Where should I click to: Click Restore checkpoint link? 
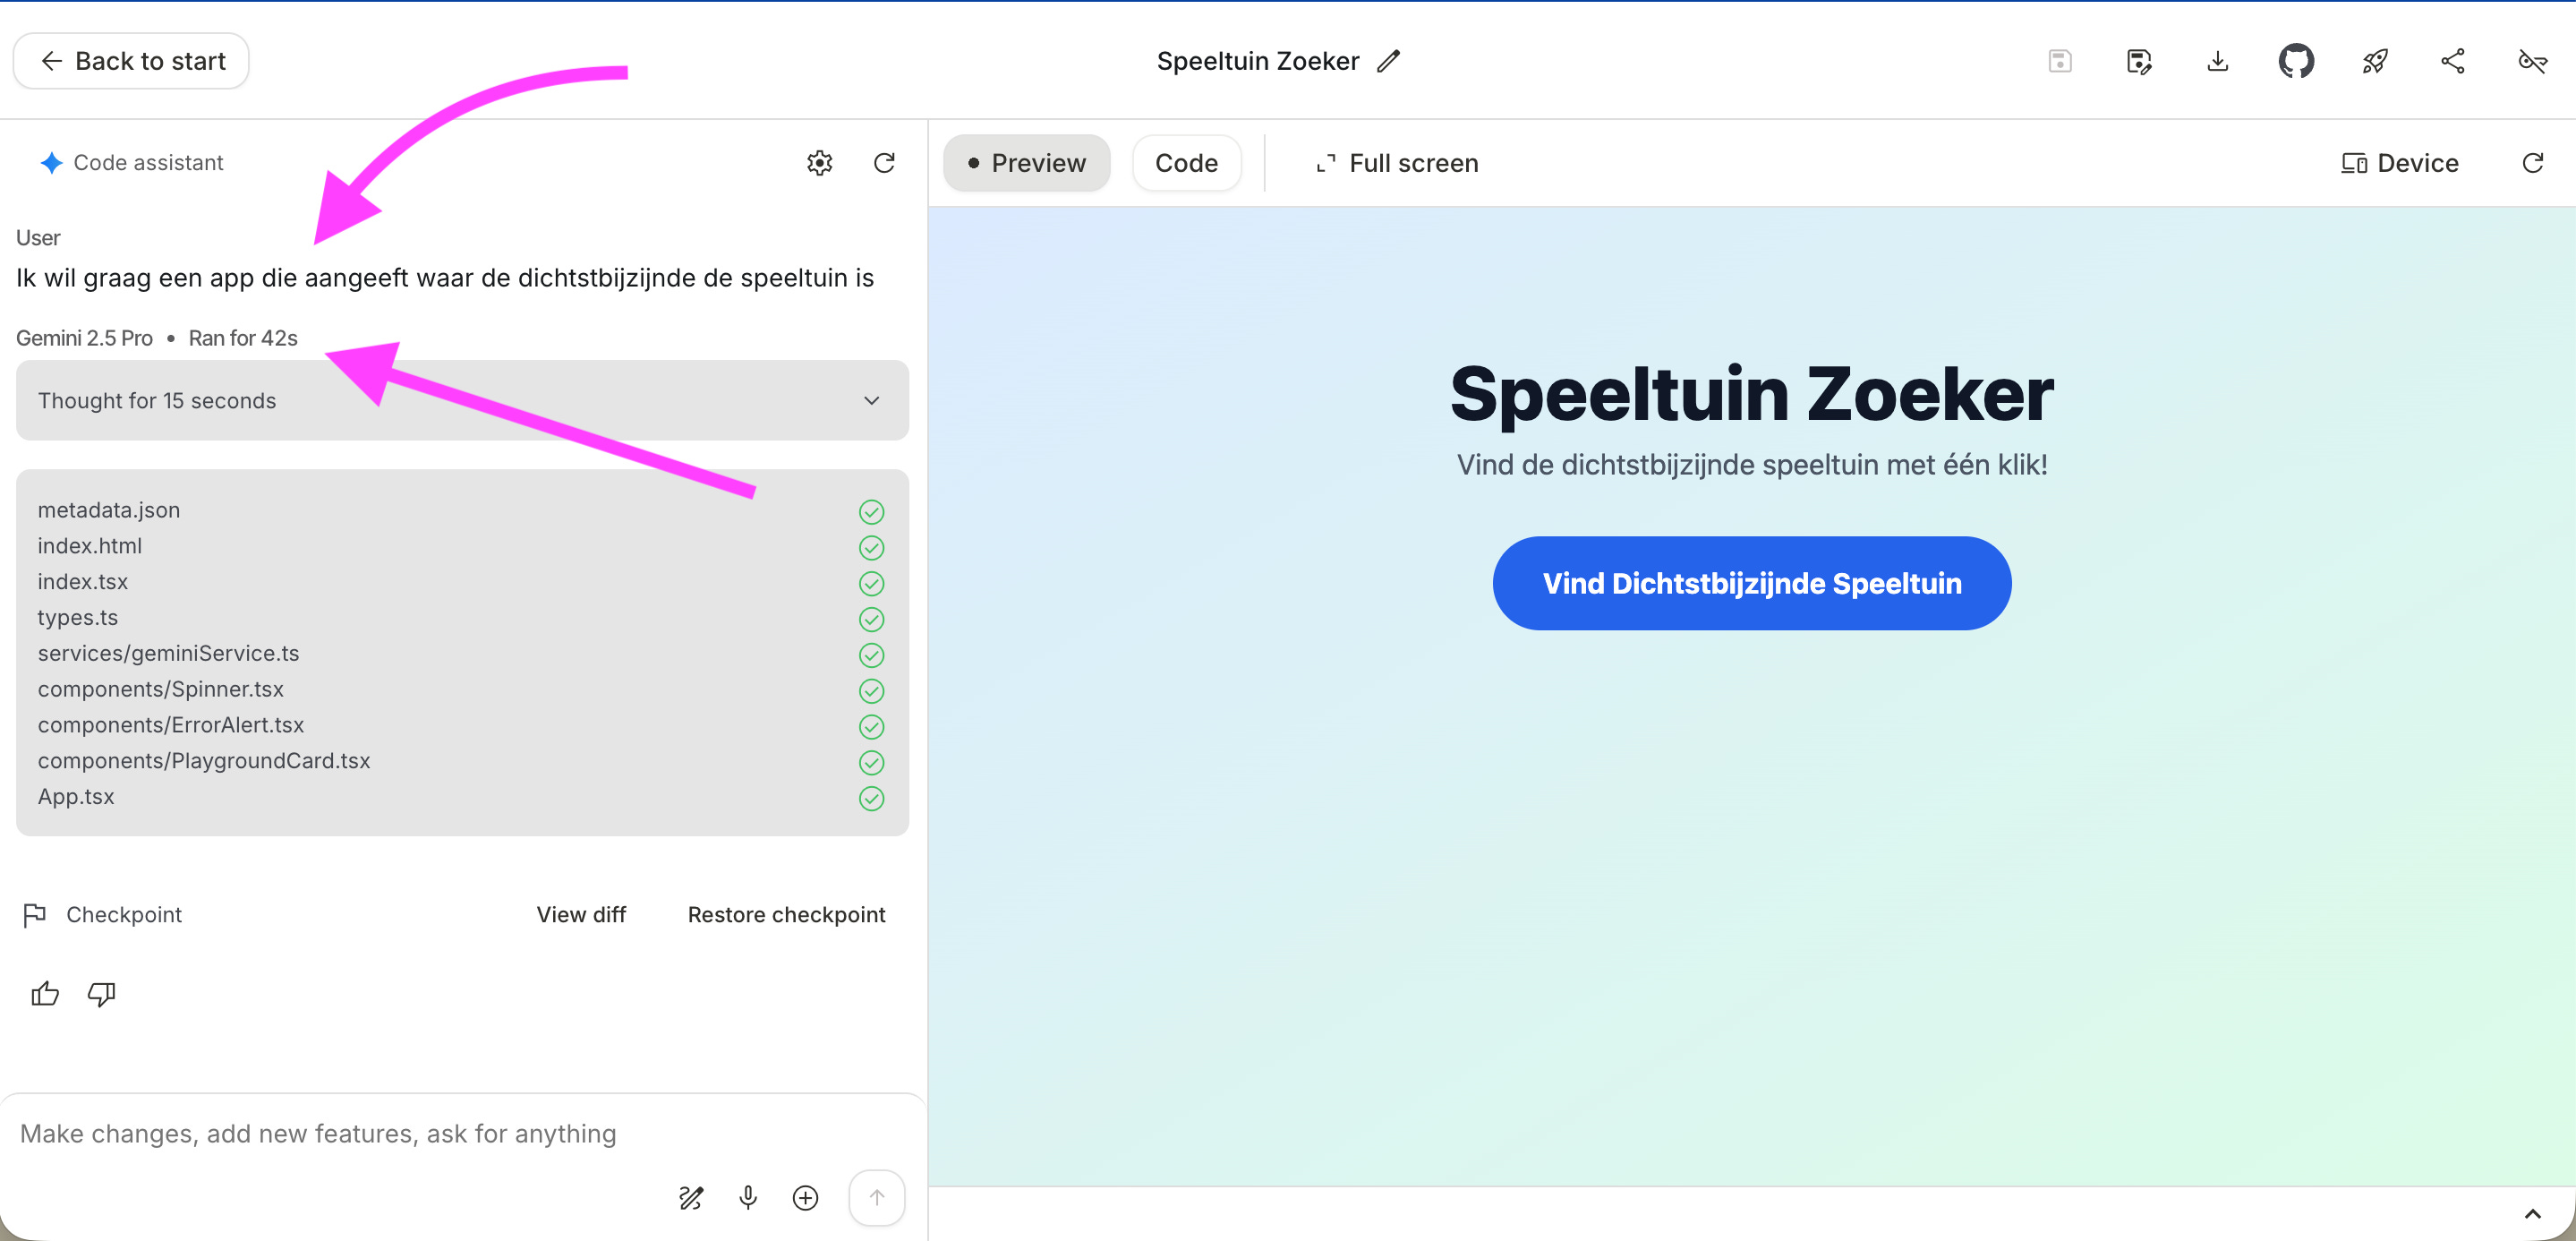pyautogui.click(x=786, y=914)
